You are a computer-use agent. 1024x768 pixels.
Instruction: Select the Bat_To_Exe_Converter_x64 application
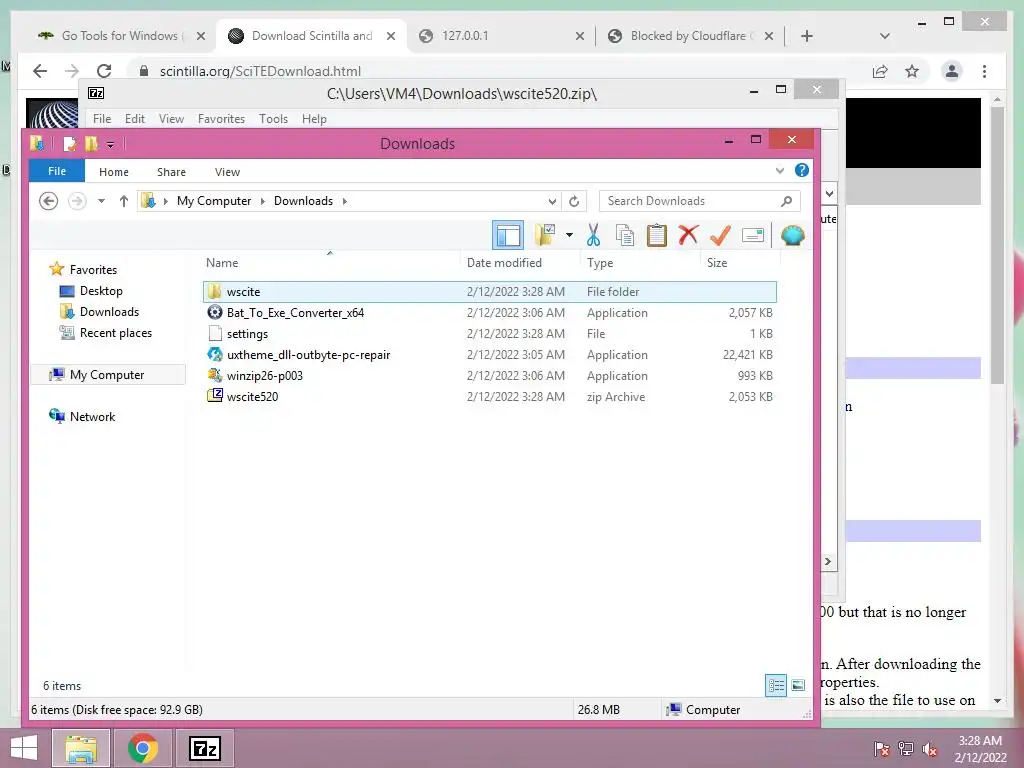(x=489, y=313)
